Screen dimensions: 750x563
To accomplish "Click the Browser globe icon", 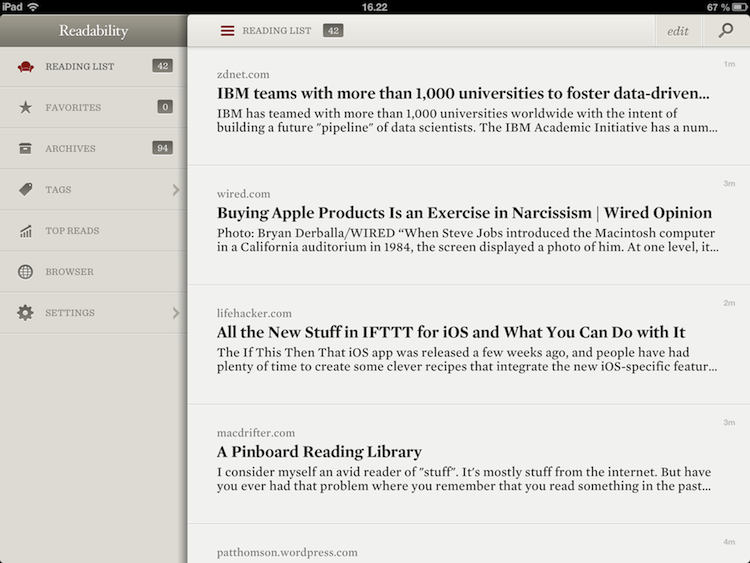I will 25,272.
